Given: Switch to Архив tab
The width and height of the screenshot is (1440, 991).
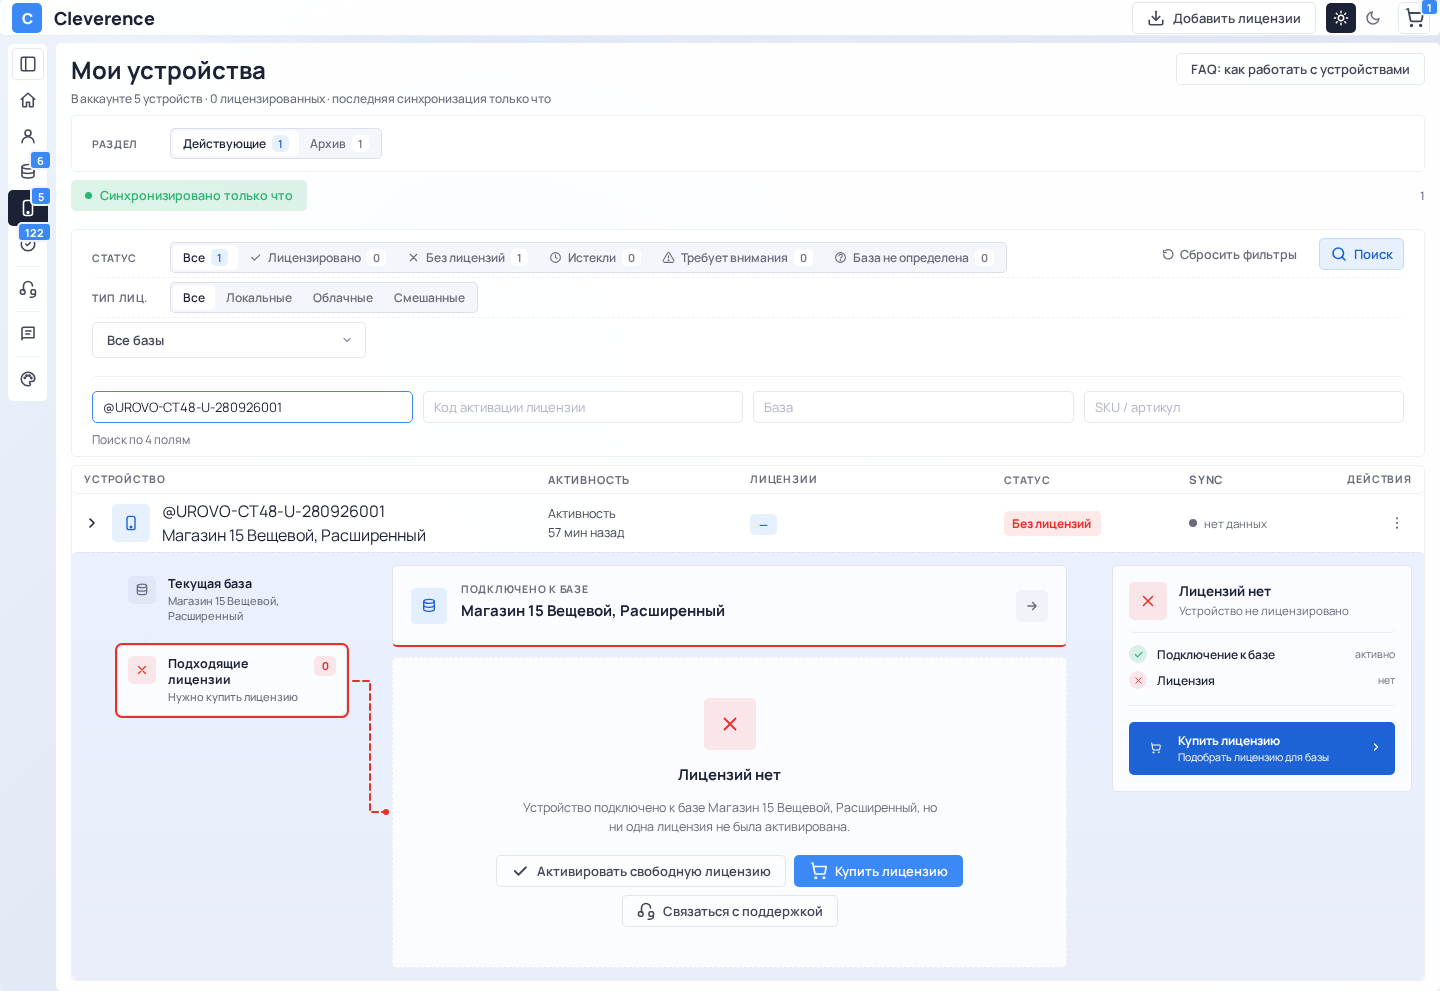Looking at the screenshot, I should (x=338, y=144).
